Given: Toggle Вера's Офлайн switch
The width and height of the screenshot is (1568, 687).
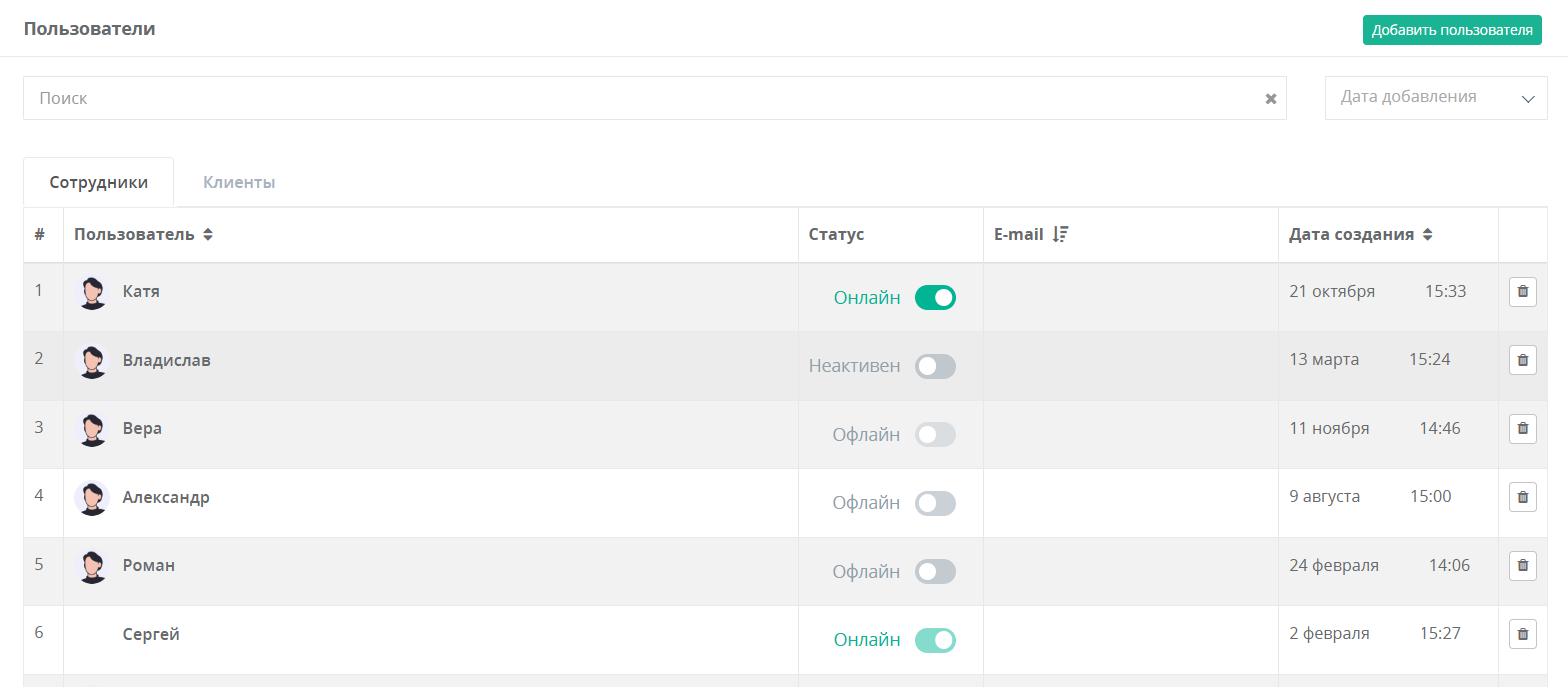Looking at the screenshot, I should [x=935, y=434].
